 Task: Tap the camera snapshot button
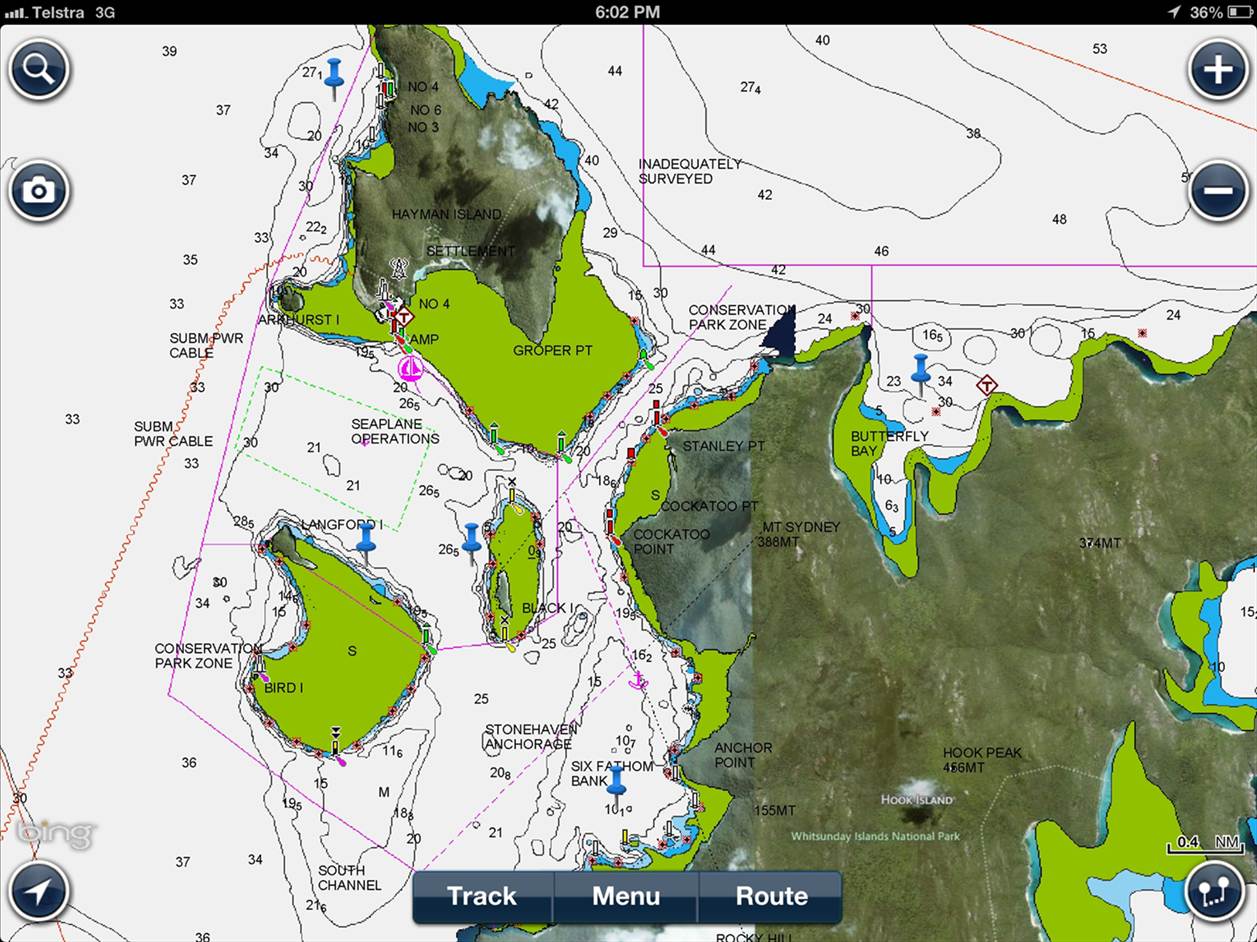(x=39, y=190)
